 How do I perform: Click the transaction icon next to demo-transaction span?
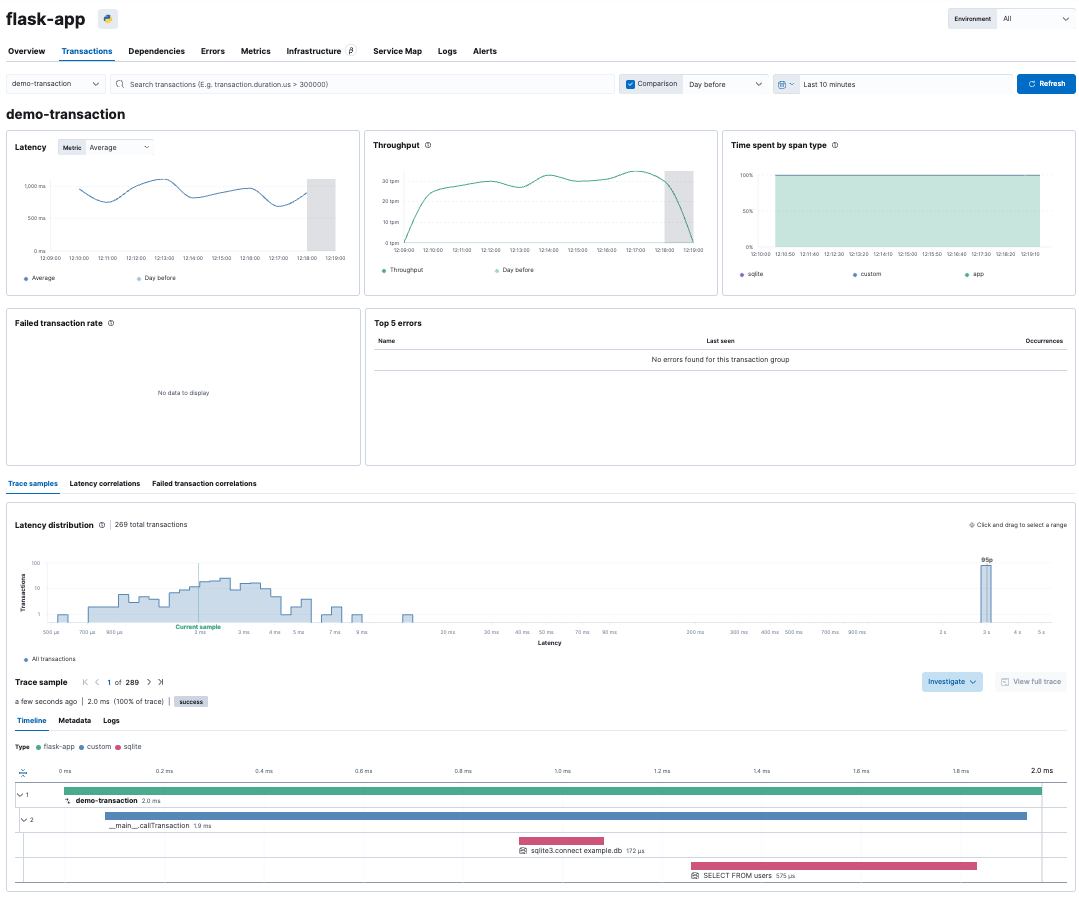pos(68,800)
